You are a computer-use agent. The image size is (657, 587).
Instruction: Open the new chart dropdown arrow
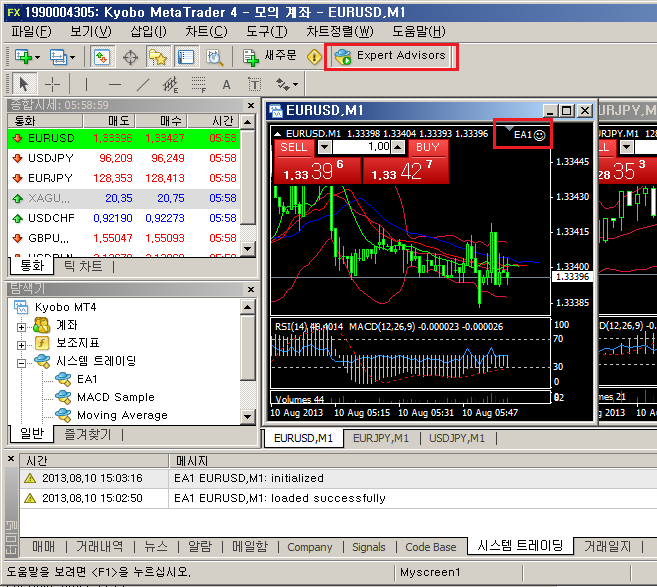pos(38,57)
